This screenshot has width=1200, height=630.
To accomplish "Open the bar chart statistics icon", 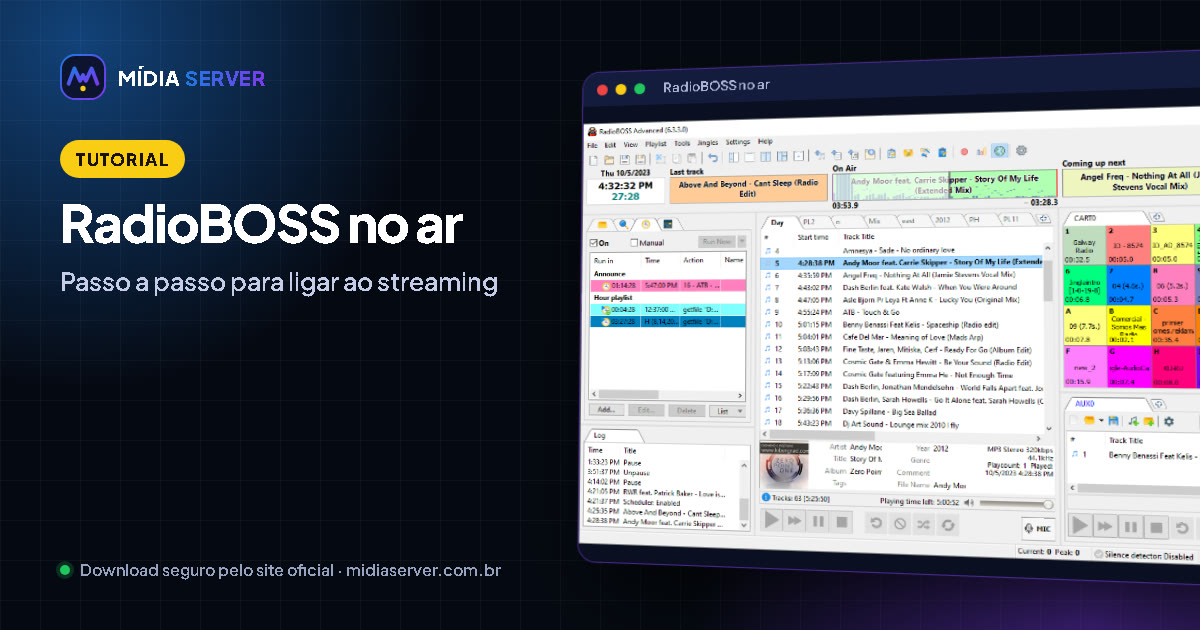I will 981,152.
